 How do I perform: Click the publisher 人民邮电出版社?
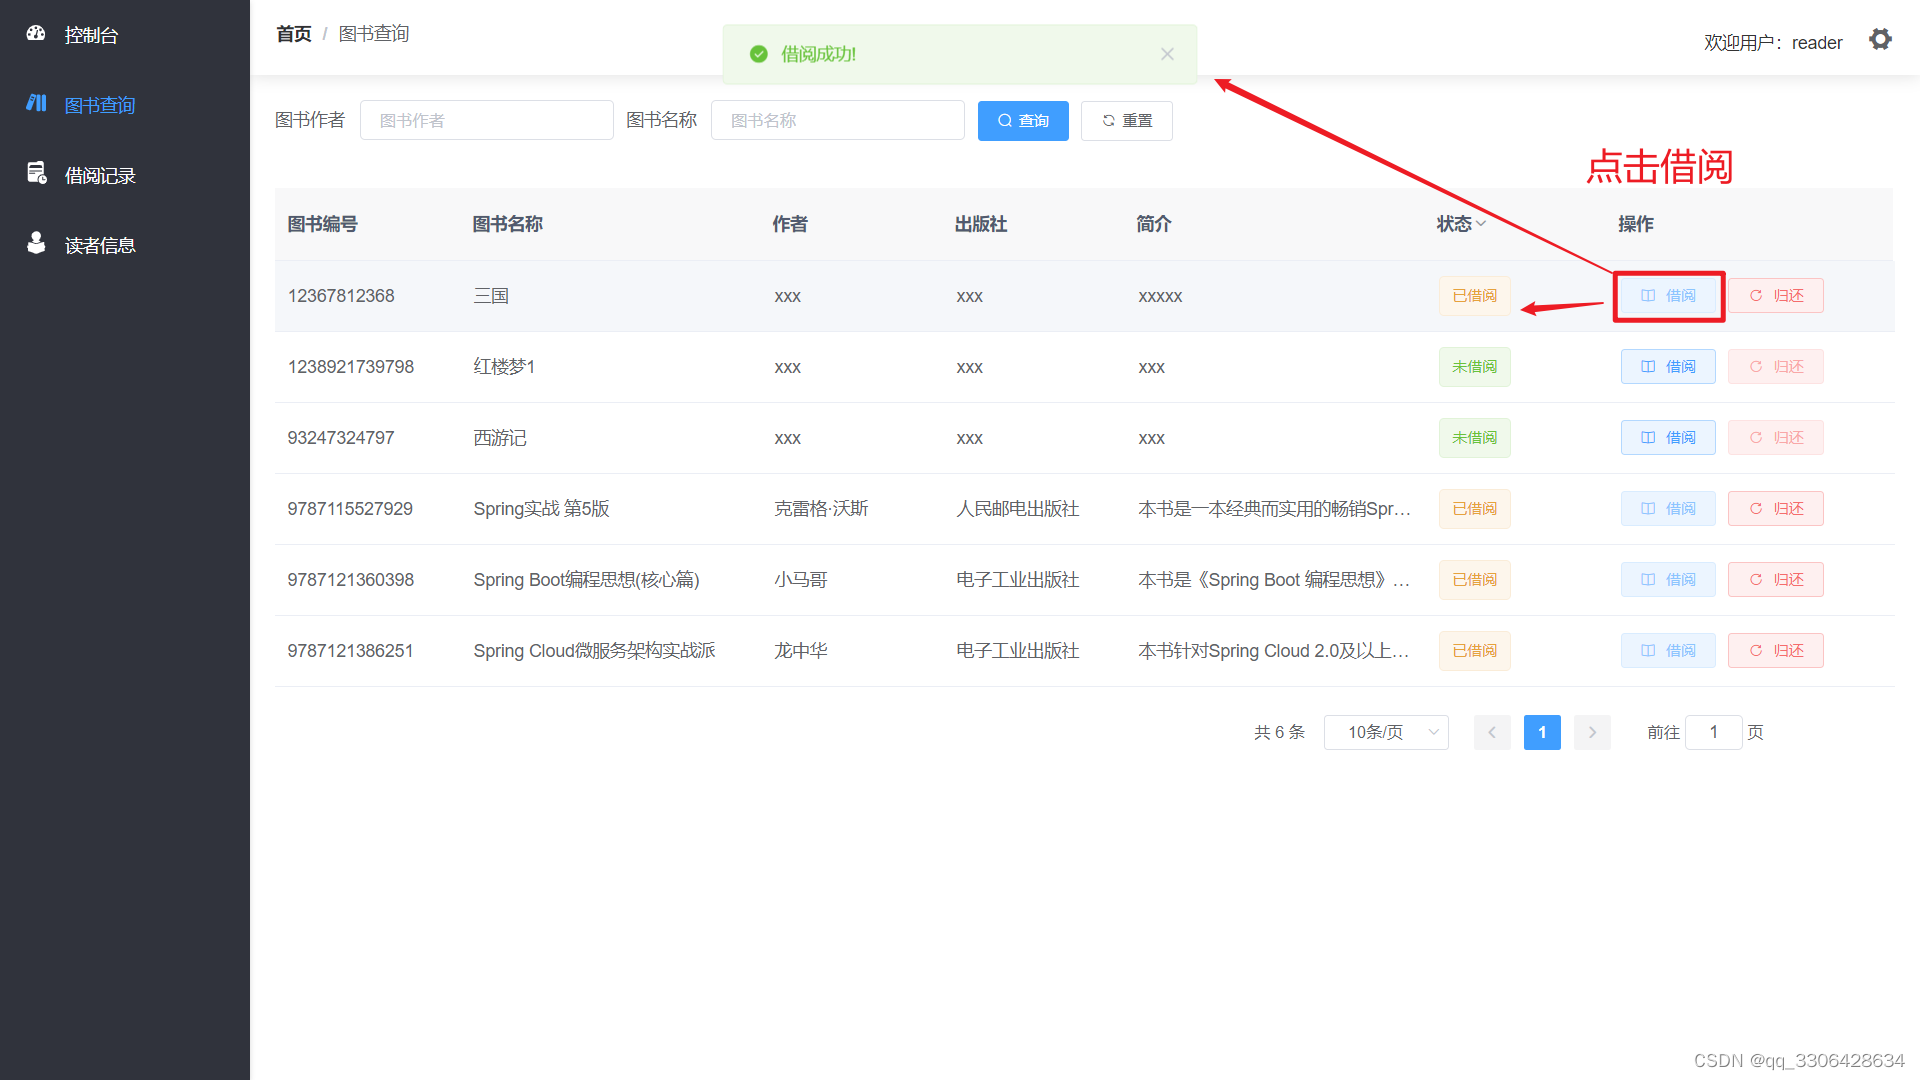tap(1018, 509)
